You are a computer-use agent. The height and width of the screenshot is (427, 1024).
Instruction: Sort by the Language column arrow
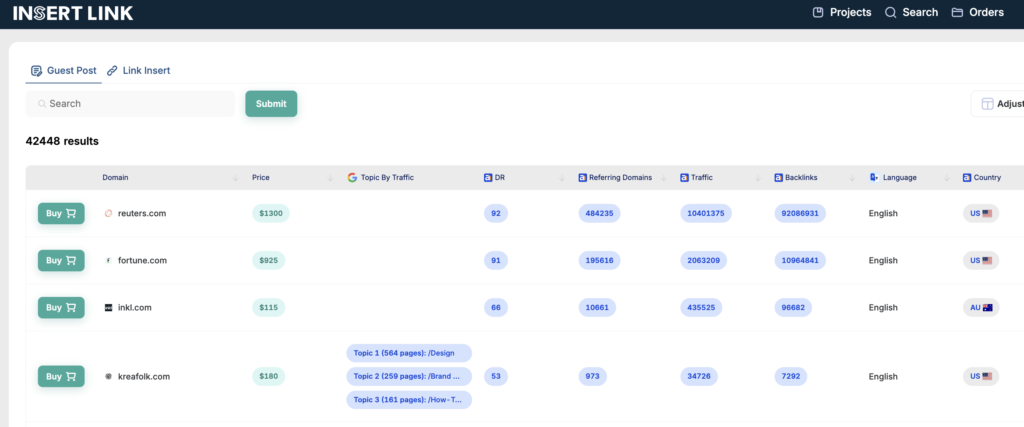(x=946, y=178)
